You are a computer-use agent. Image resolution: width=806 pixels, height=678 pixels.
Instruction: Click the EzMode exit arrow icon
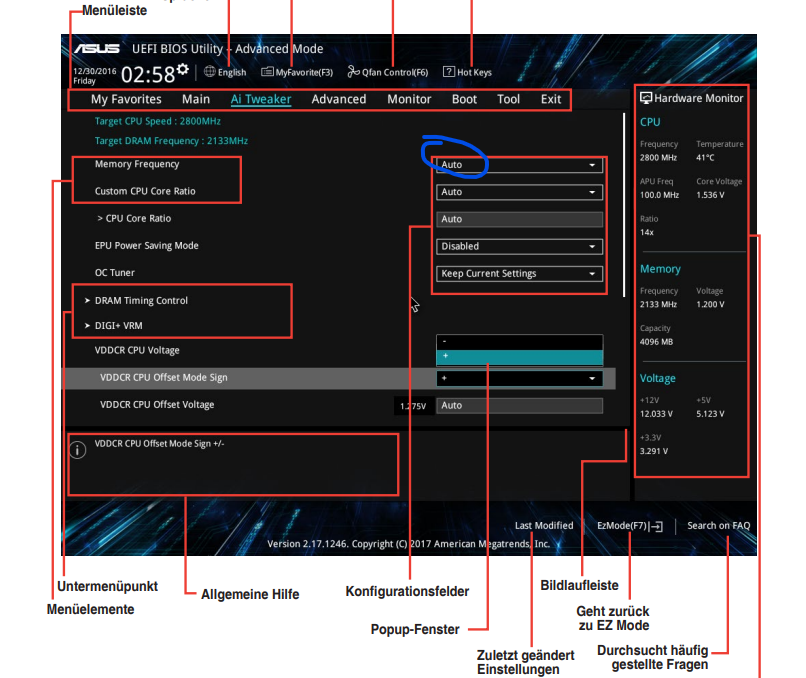tap(656, 526)
